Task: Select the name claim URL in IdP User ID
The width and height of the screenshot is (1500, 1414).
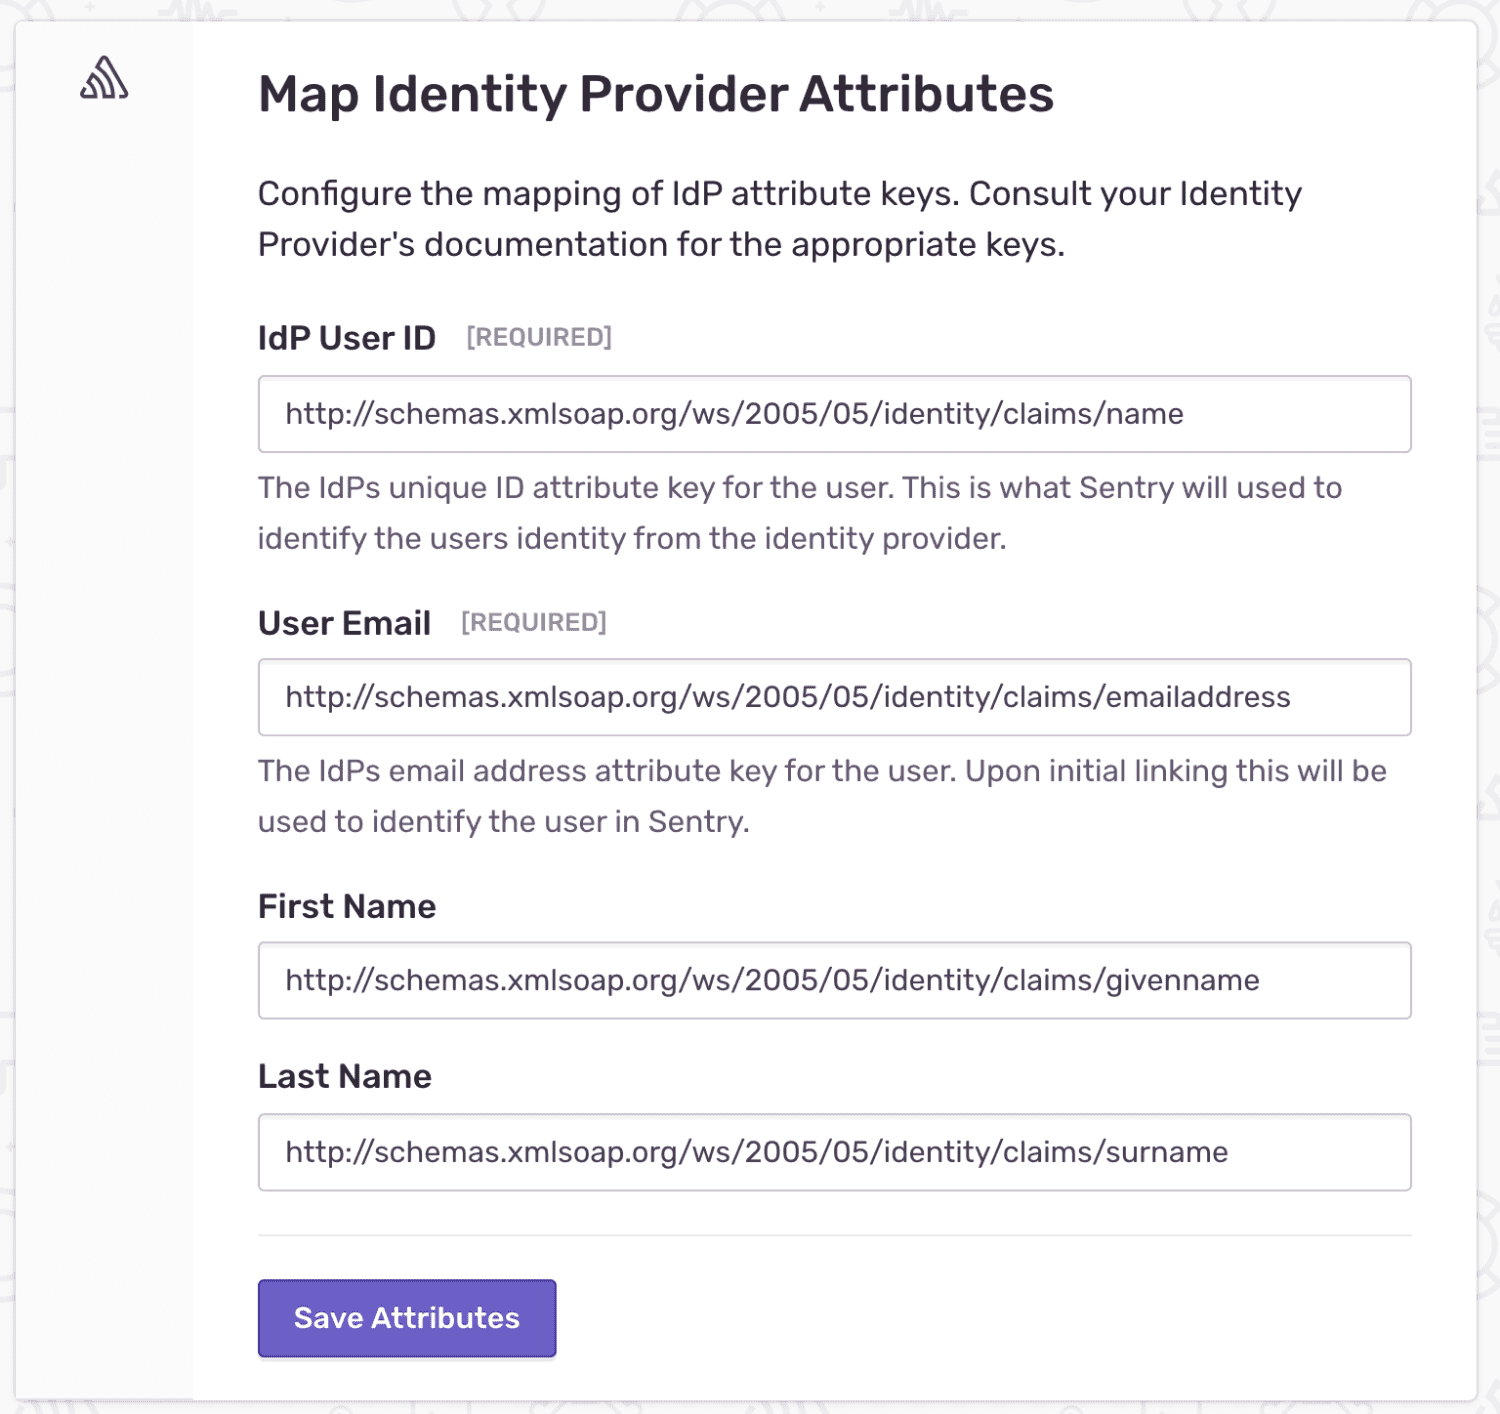Action: pyautogui.click(x=733, y=414)
